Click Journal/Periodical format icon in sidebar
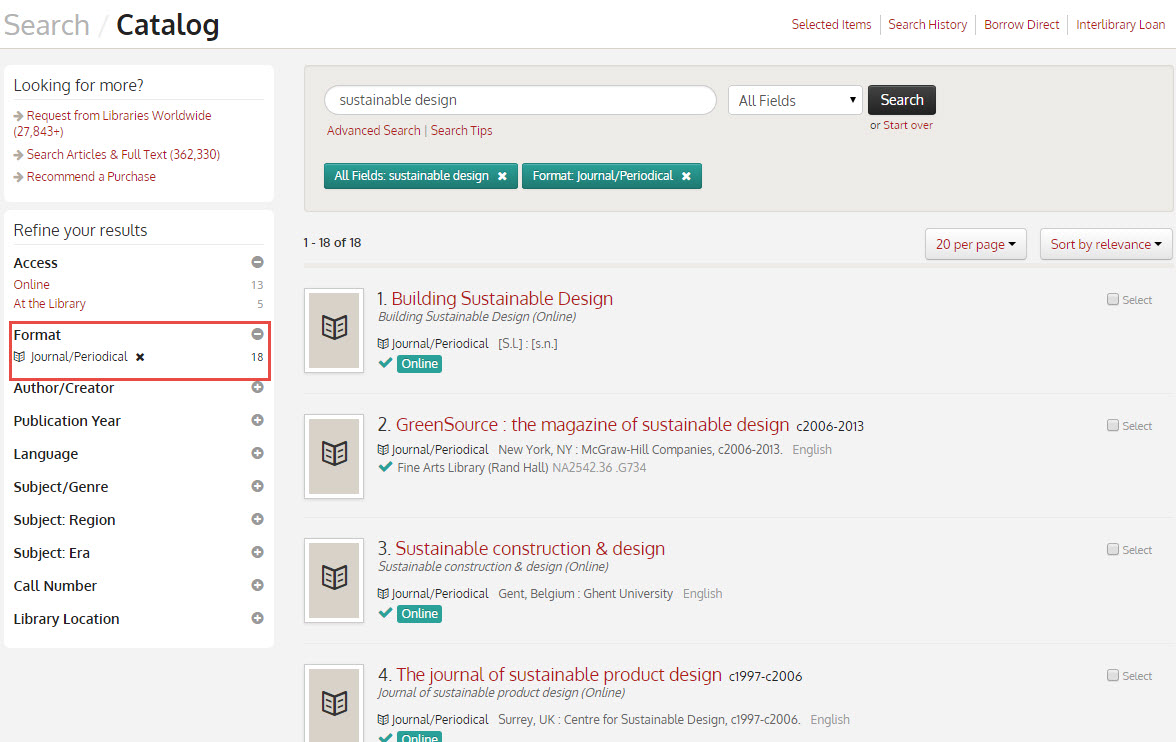 20,357
